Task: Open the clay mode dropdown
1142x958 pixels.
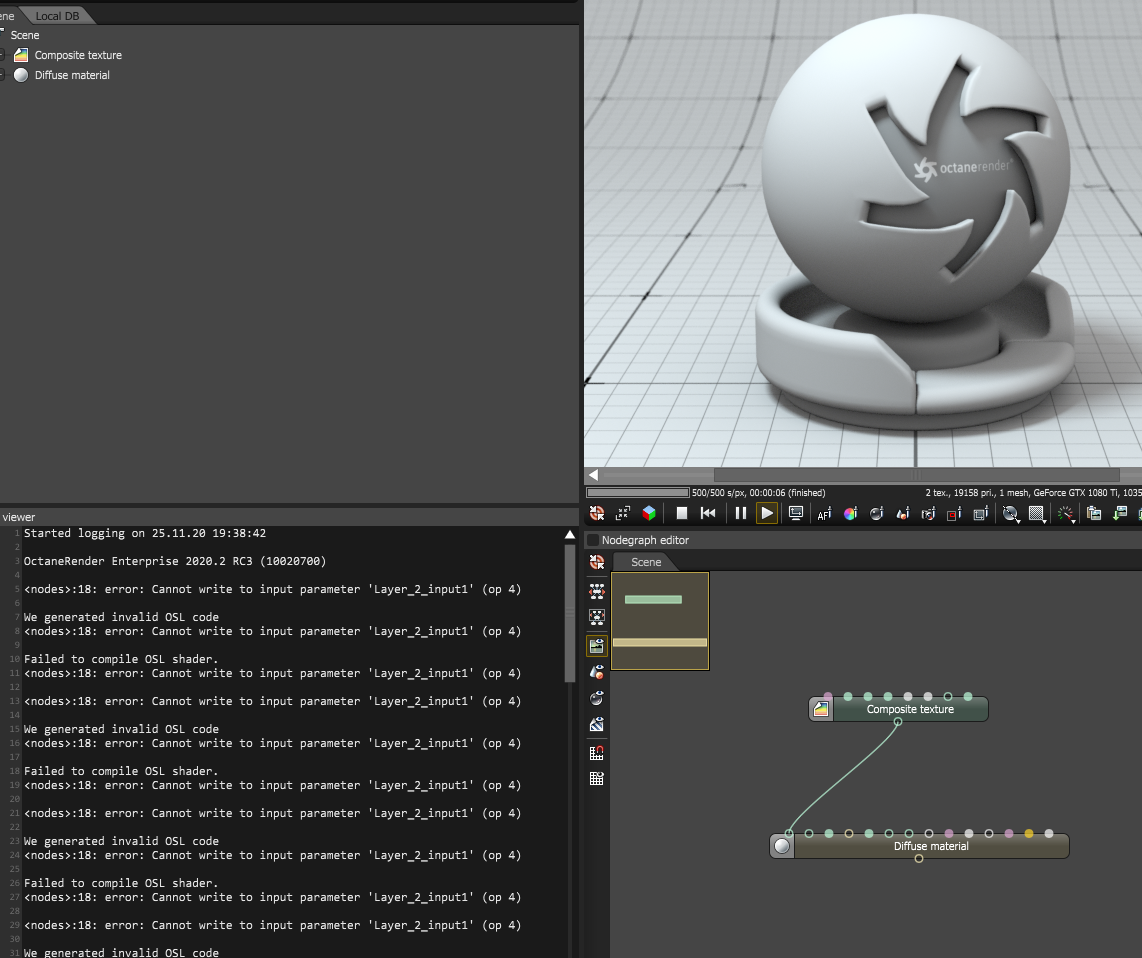Action: 1010,514
